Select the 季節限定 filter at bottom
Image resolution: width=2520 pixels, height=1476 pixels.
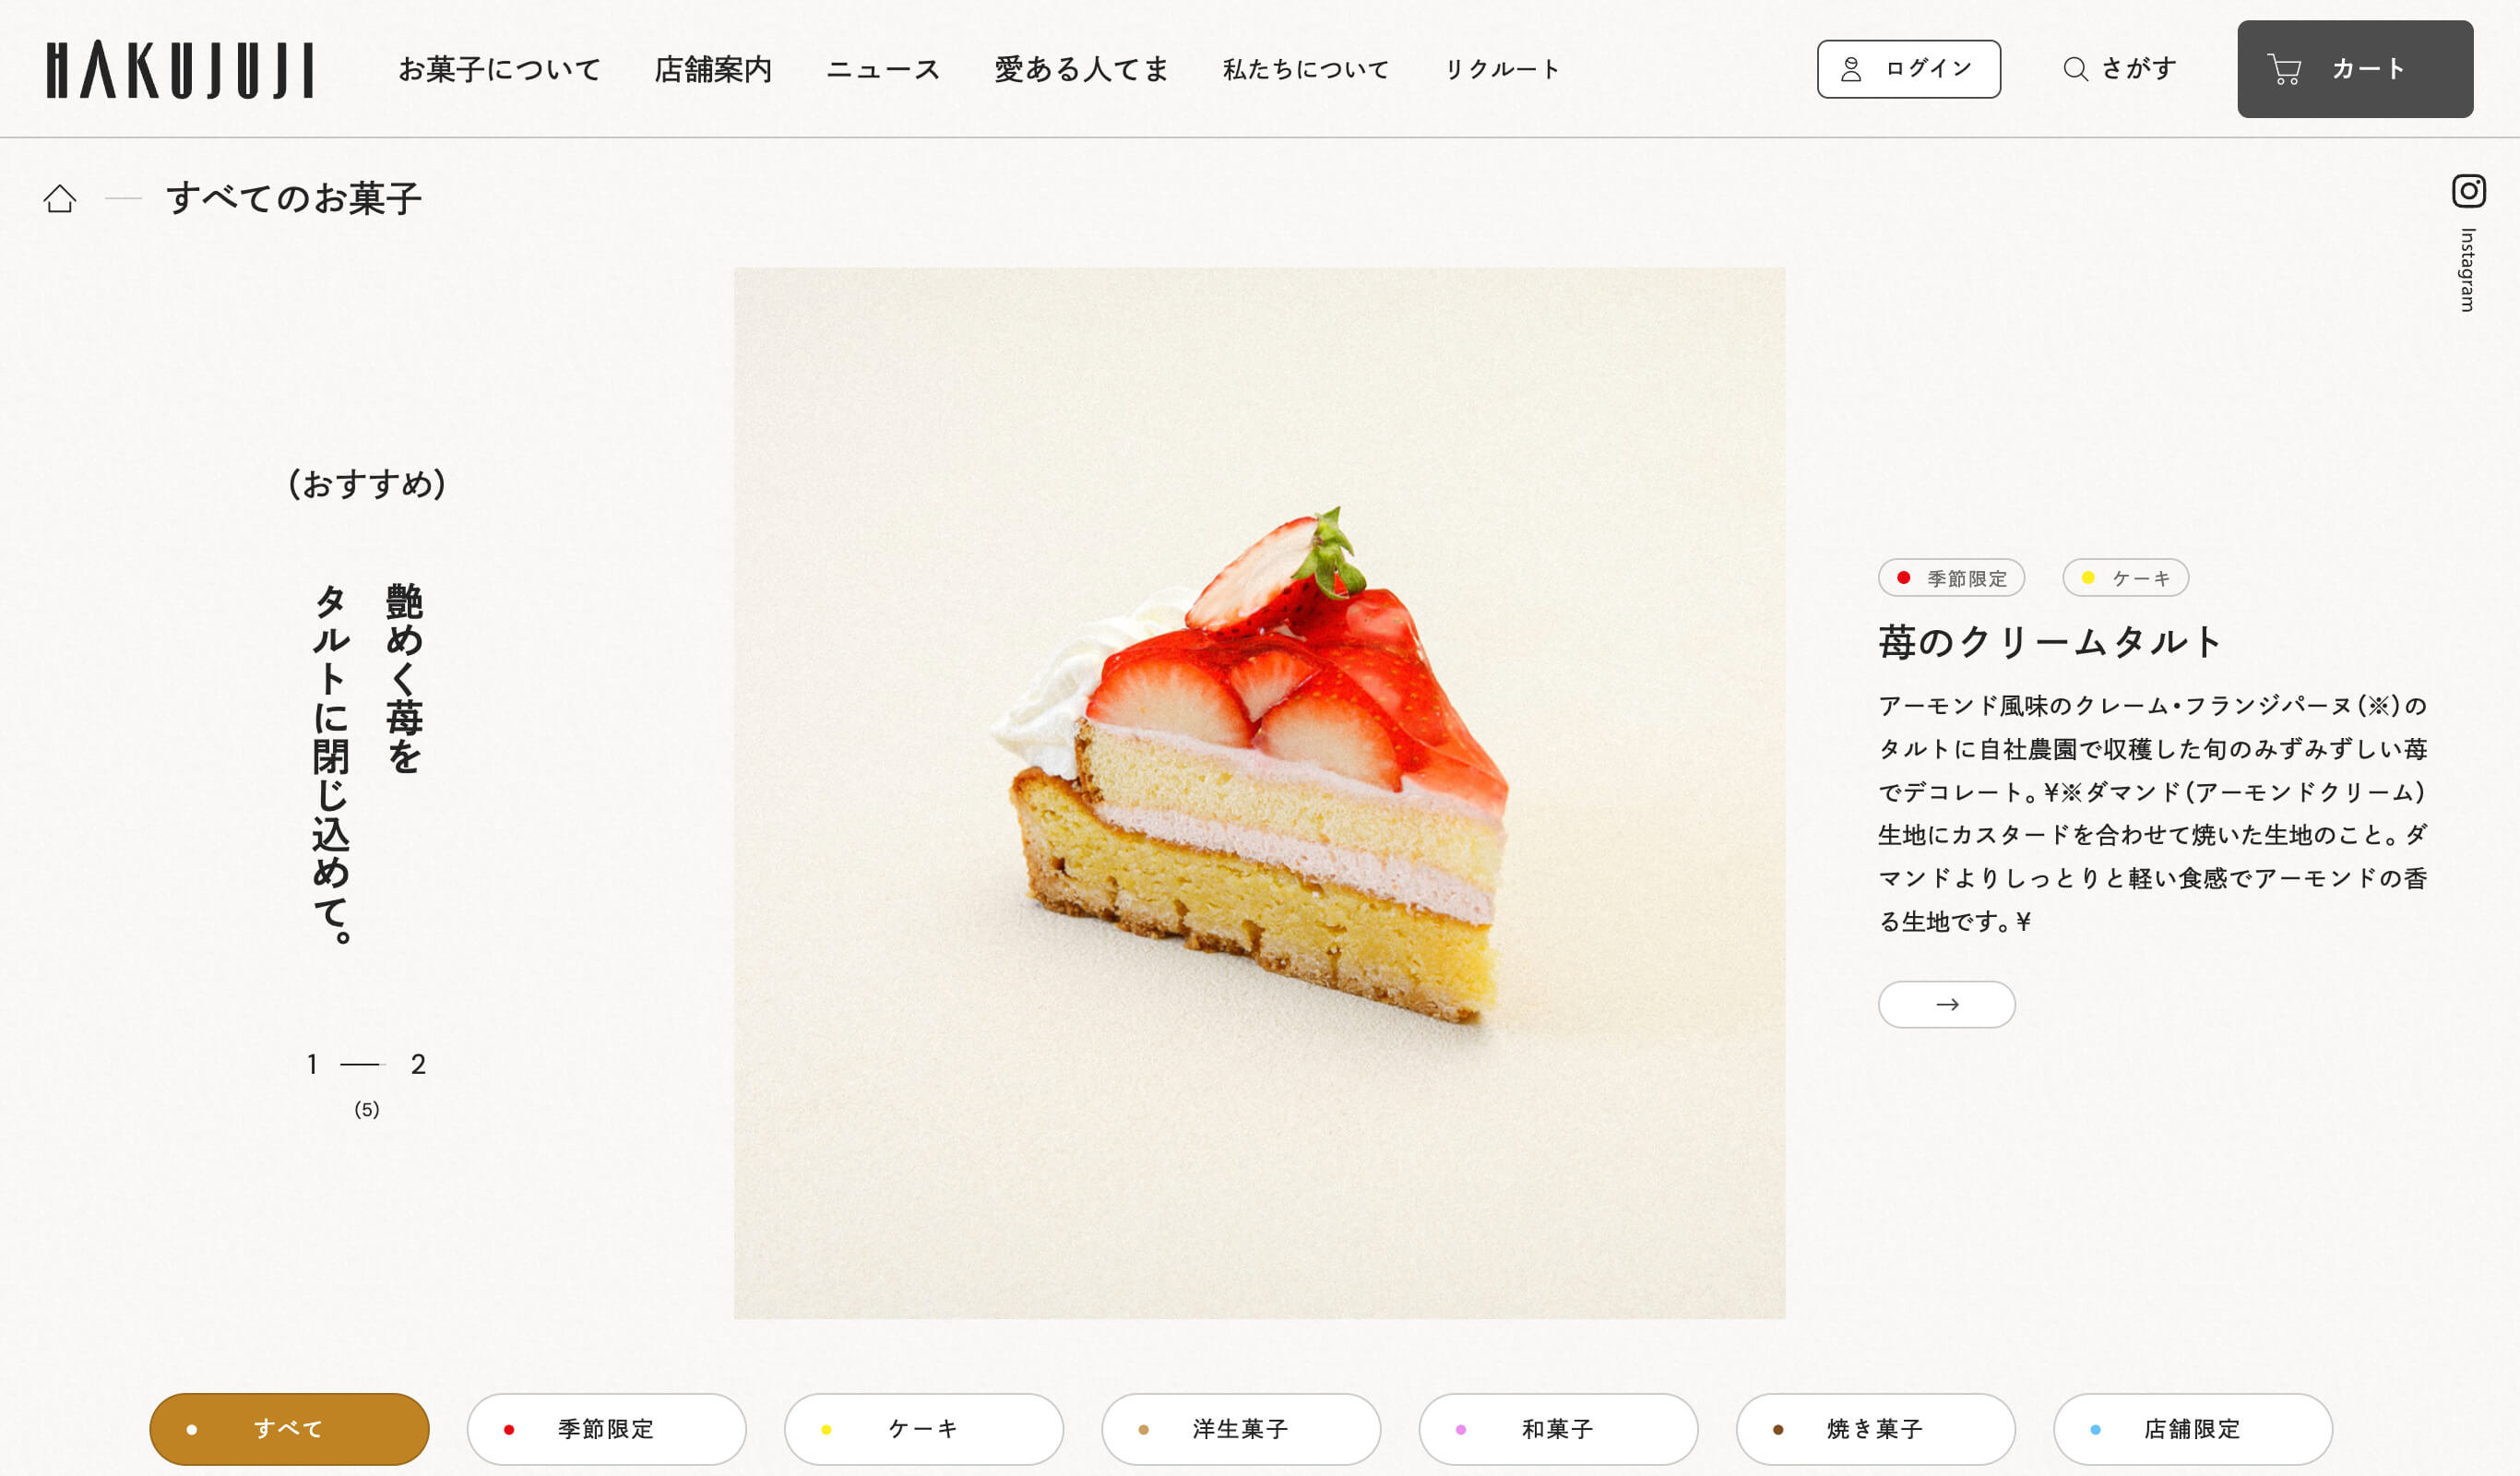606,1429
